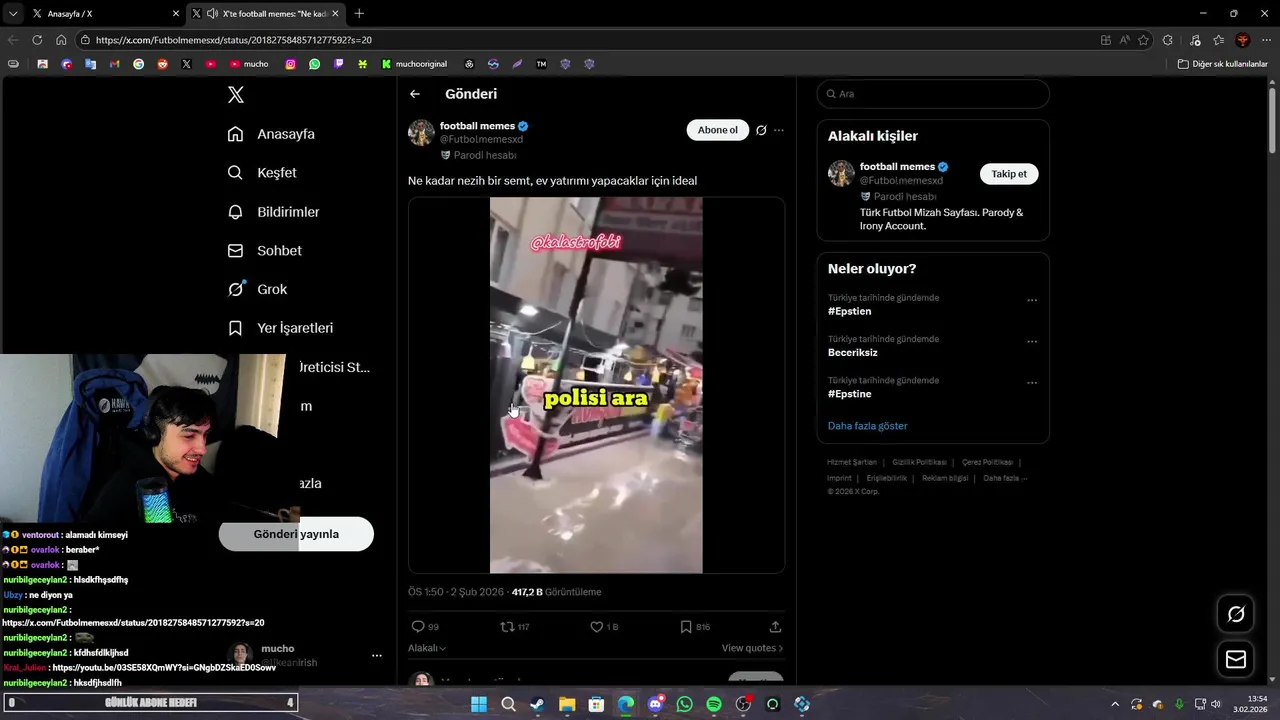Like the post via heart icon

pyautogui.click(x=596, y=627)
